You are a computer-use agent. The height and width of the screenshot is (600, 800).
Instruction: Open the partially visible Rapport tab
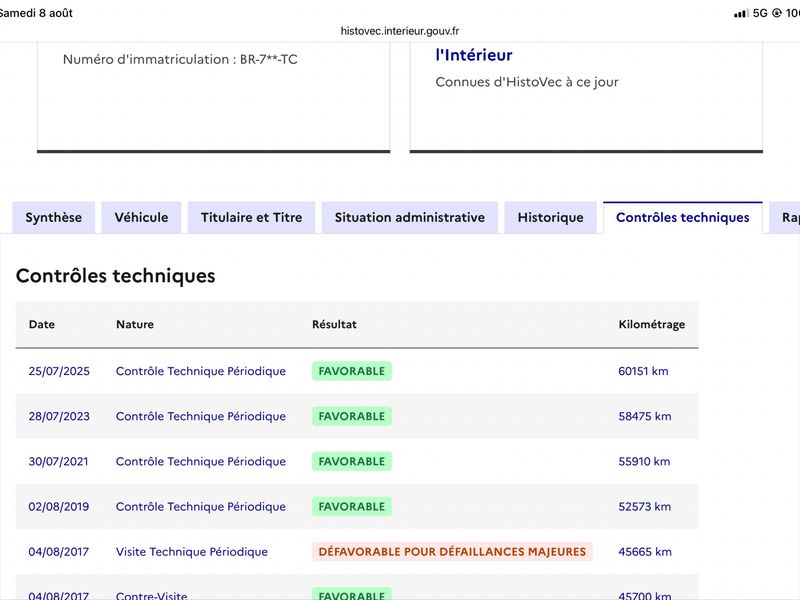786,218
